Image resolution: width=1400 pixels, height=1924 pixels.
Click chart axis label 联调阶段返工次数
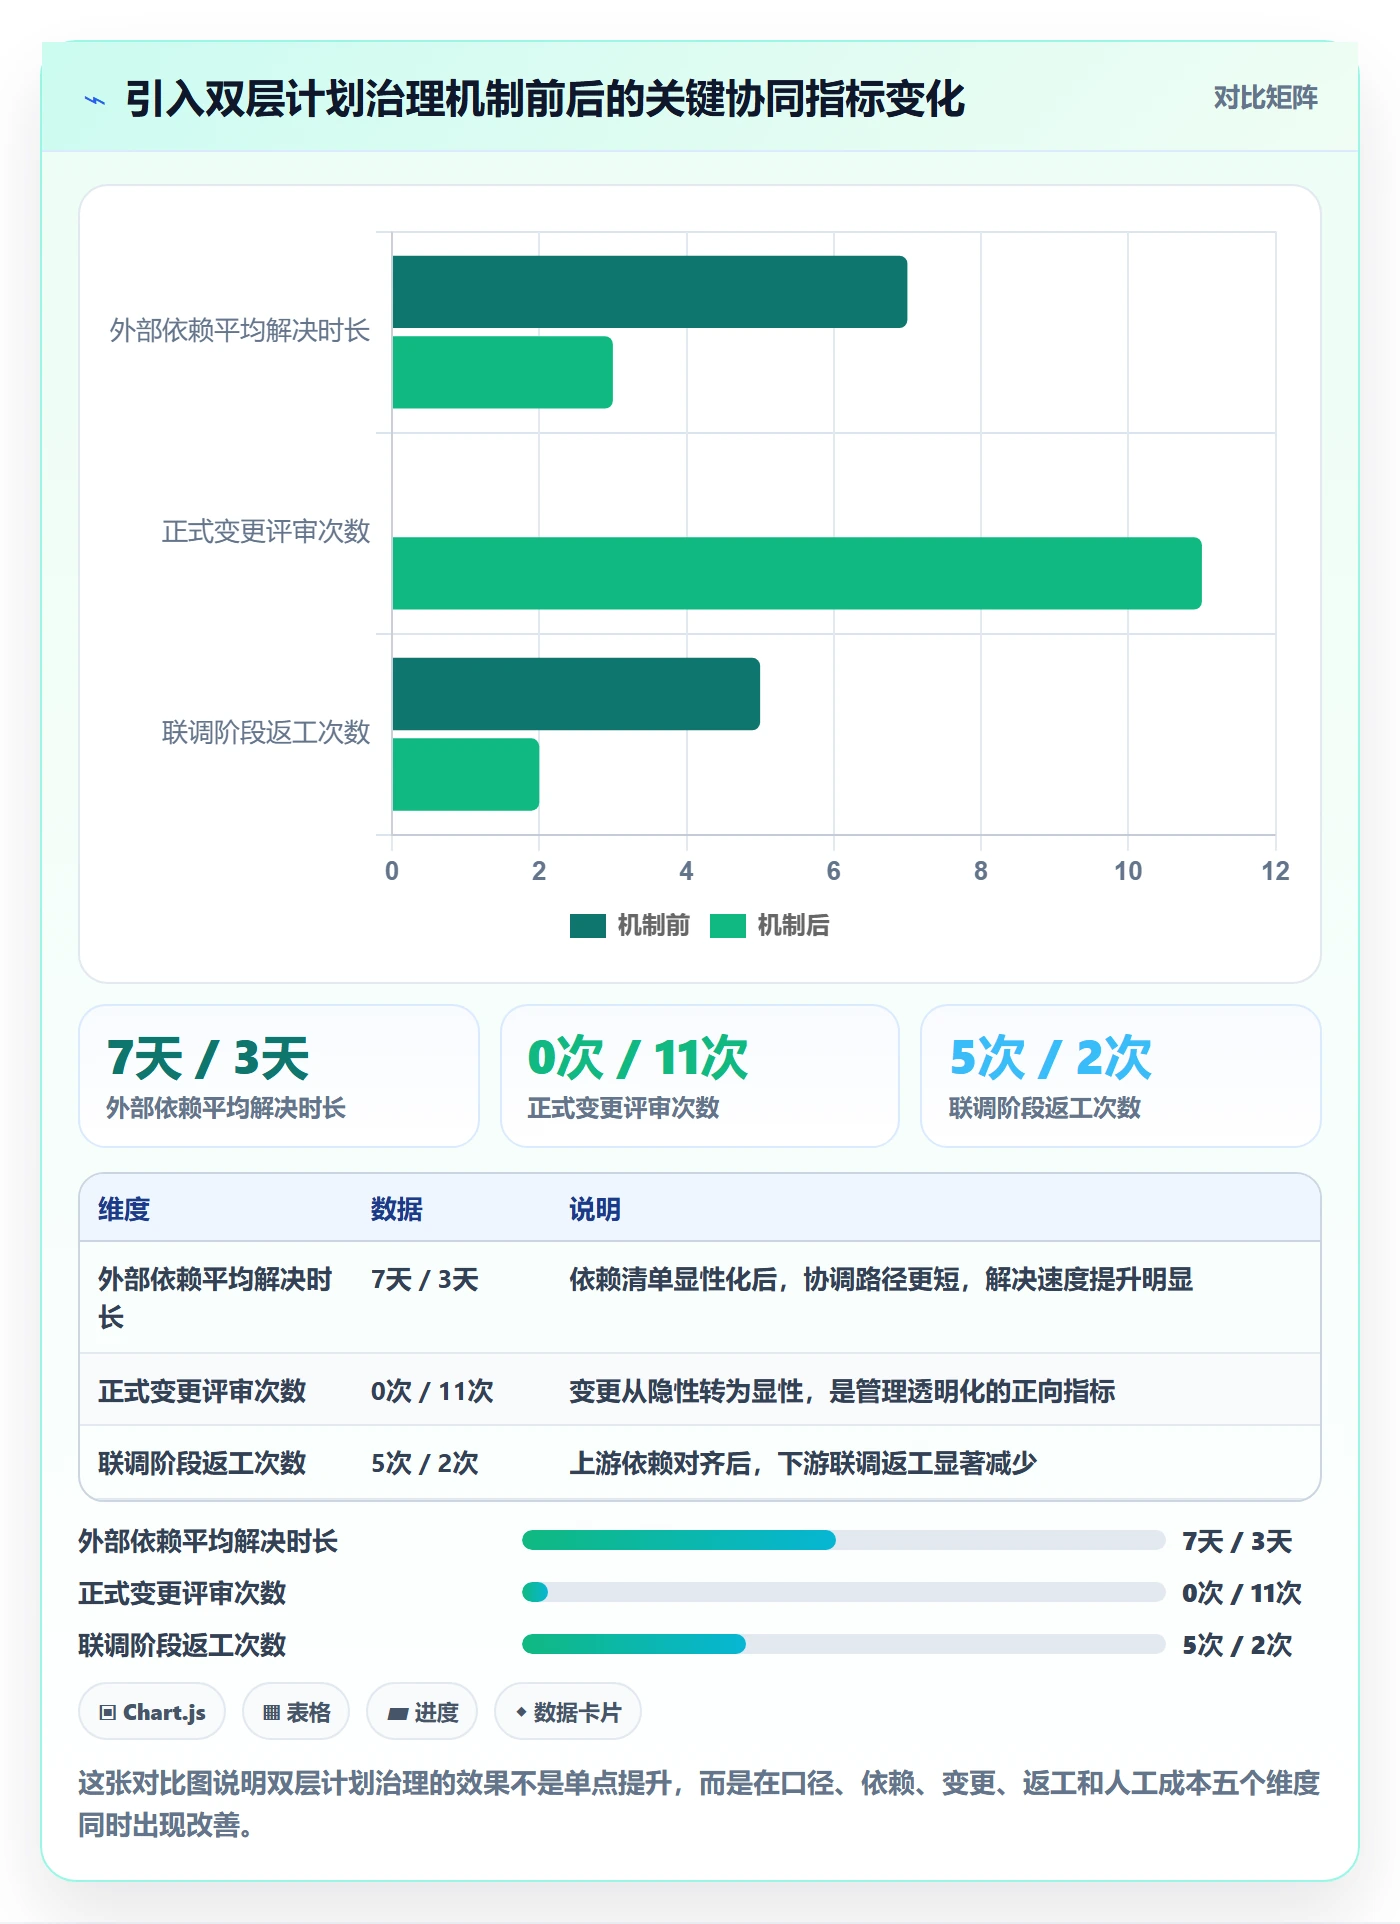[266, 733]
